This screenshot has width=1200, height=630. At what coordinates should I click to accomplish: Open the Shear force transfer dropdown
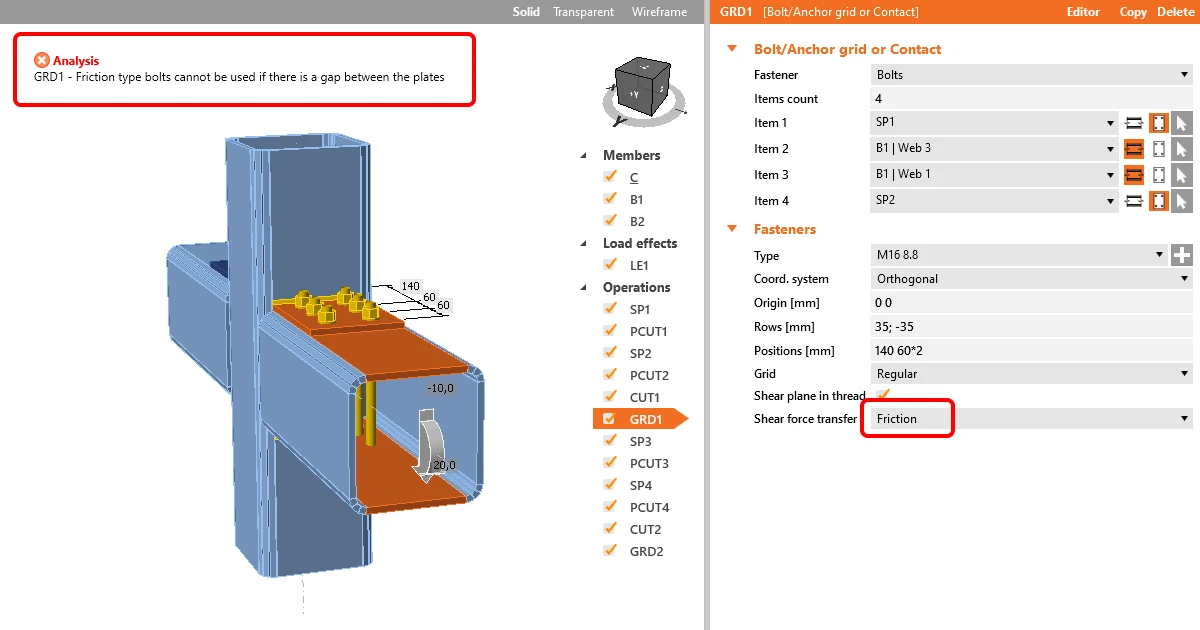[1032, 419]
